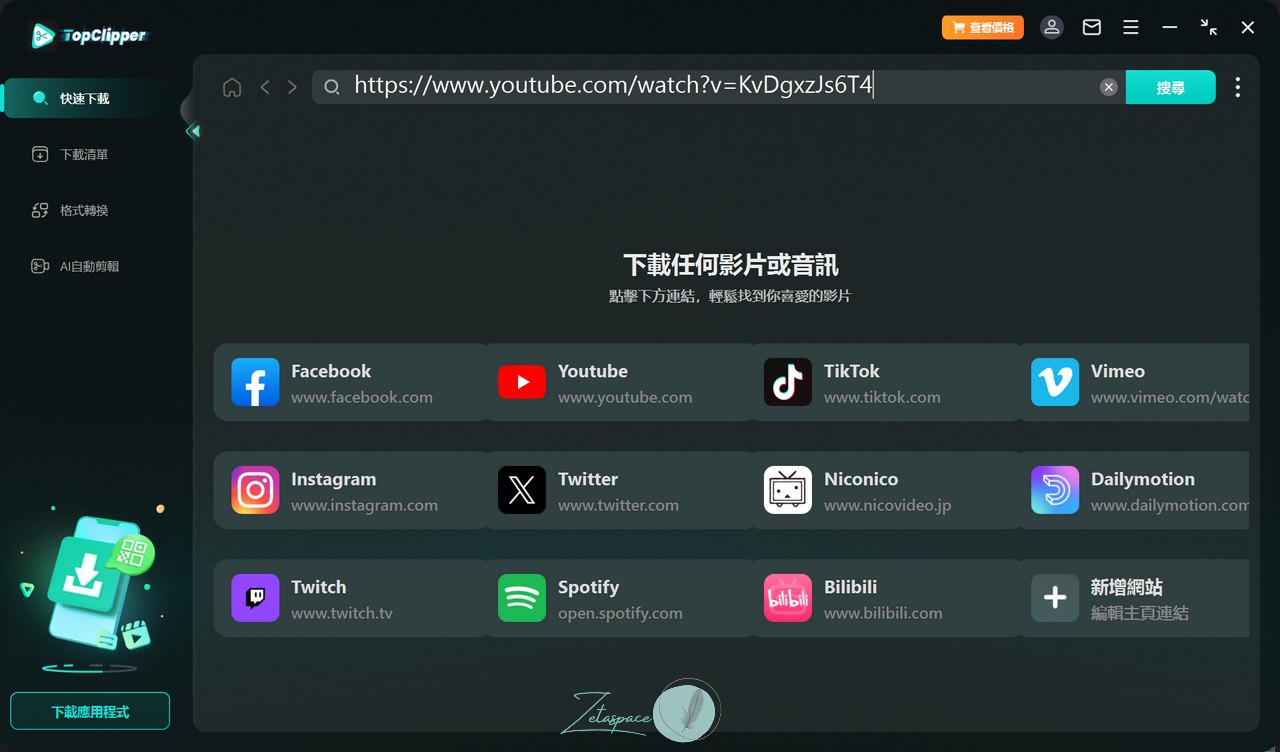
Task: Navigate back with the left arrow
Action: click(265, 87)
